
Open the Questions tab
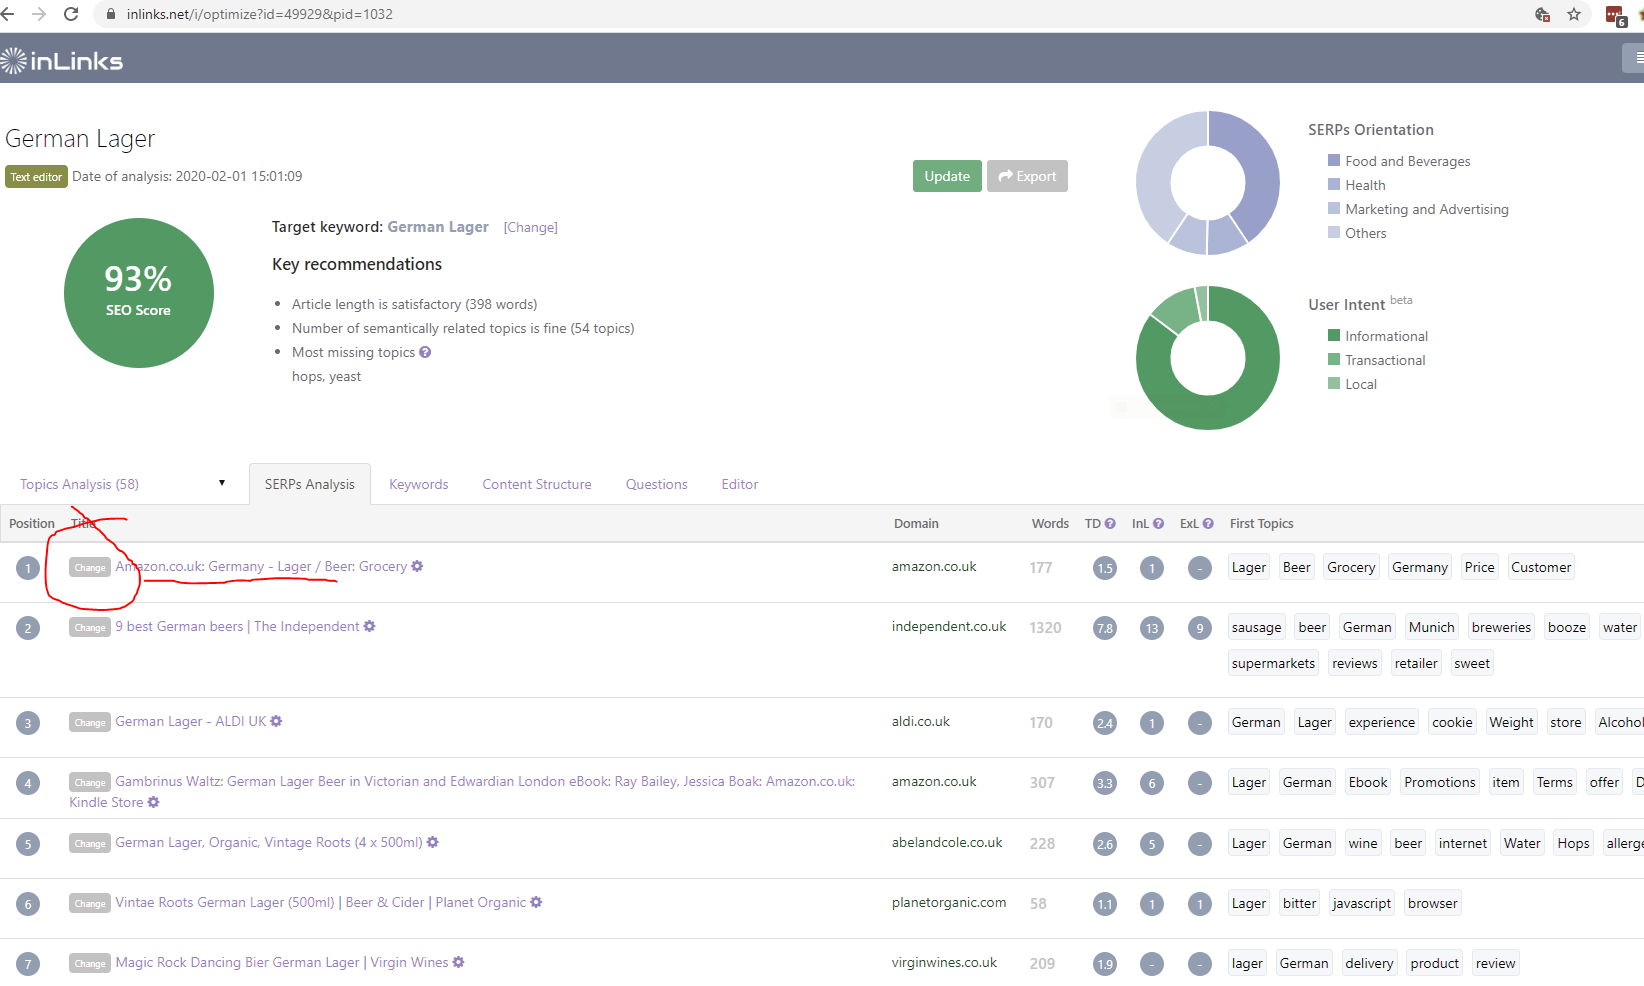tap(657, 484)
